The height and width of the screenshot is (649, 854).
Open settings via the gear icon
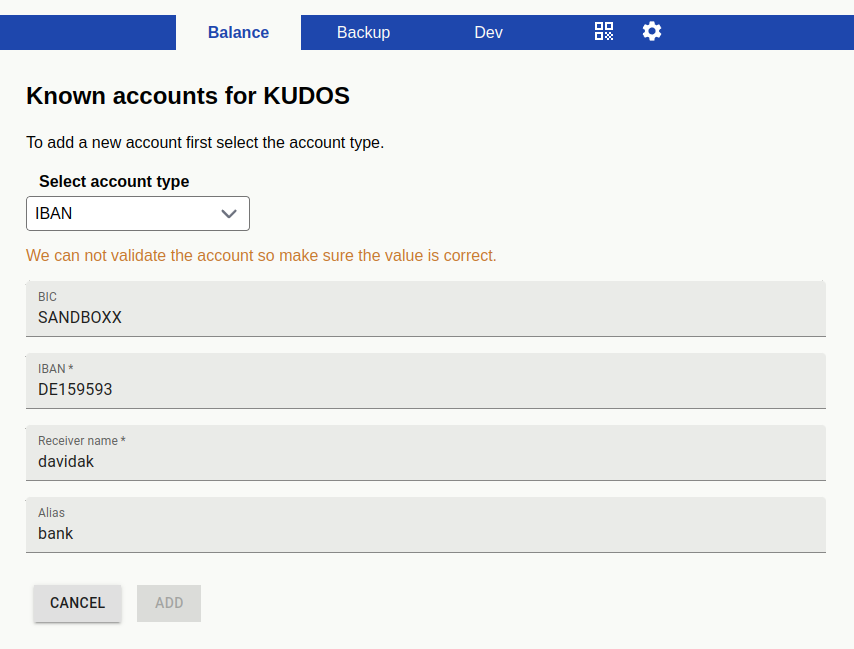click(x=652, y=31)
